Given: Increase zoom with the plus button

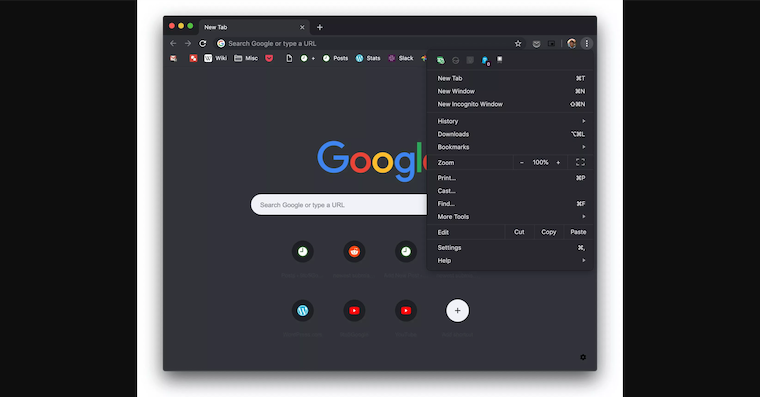Looking at the screenshot, I should pos(558,162).
